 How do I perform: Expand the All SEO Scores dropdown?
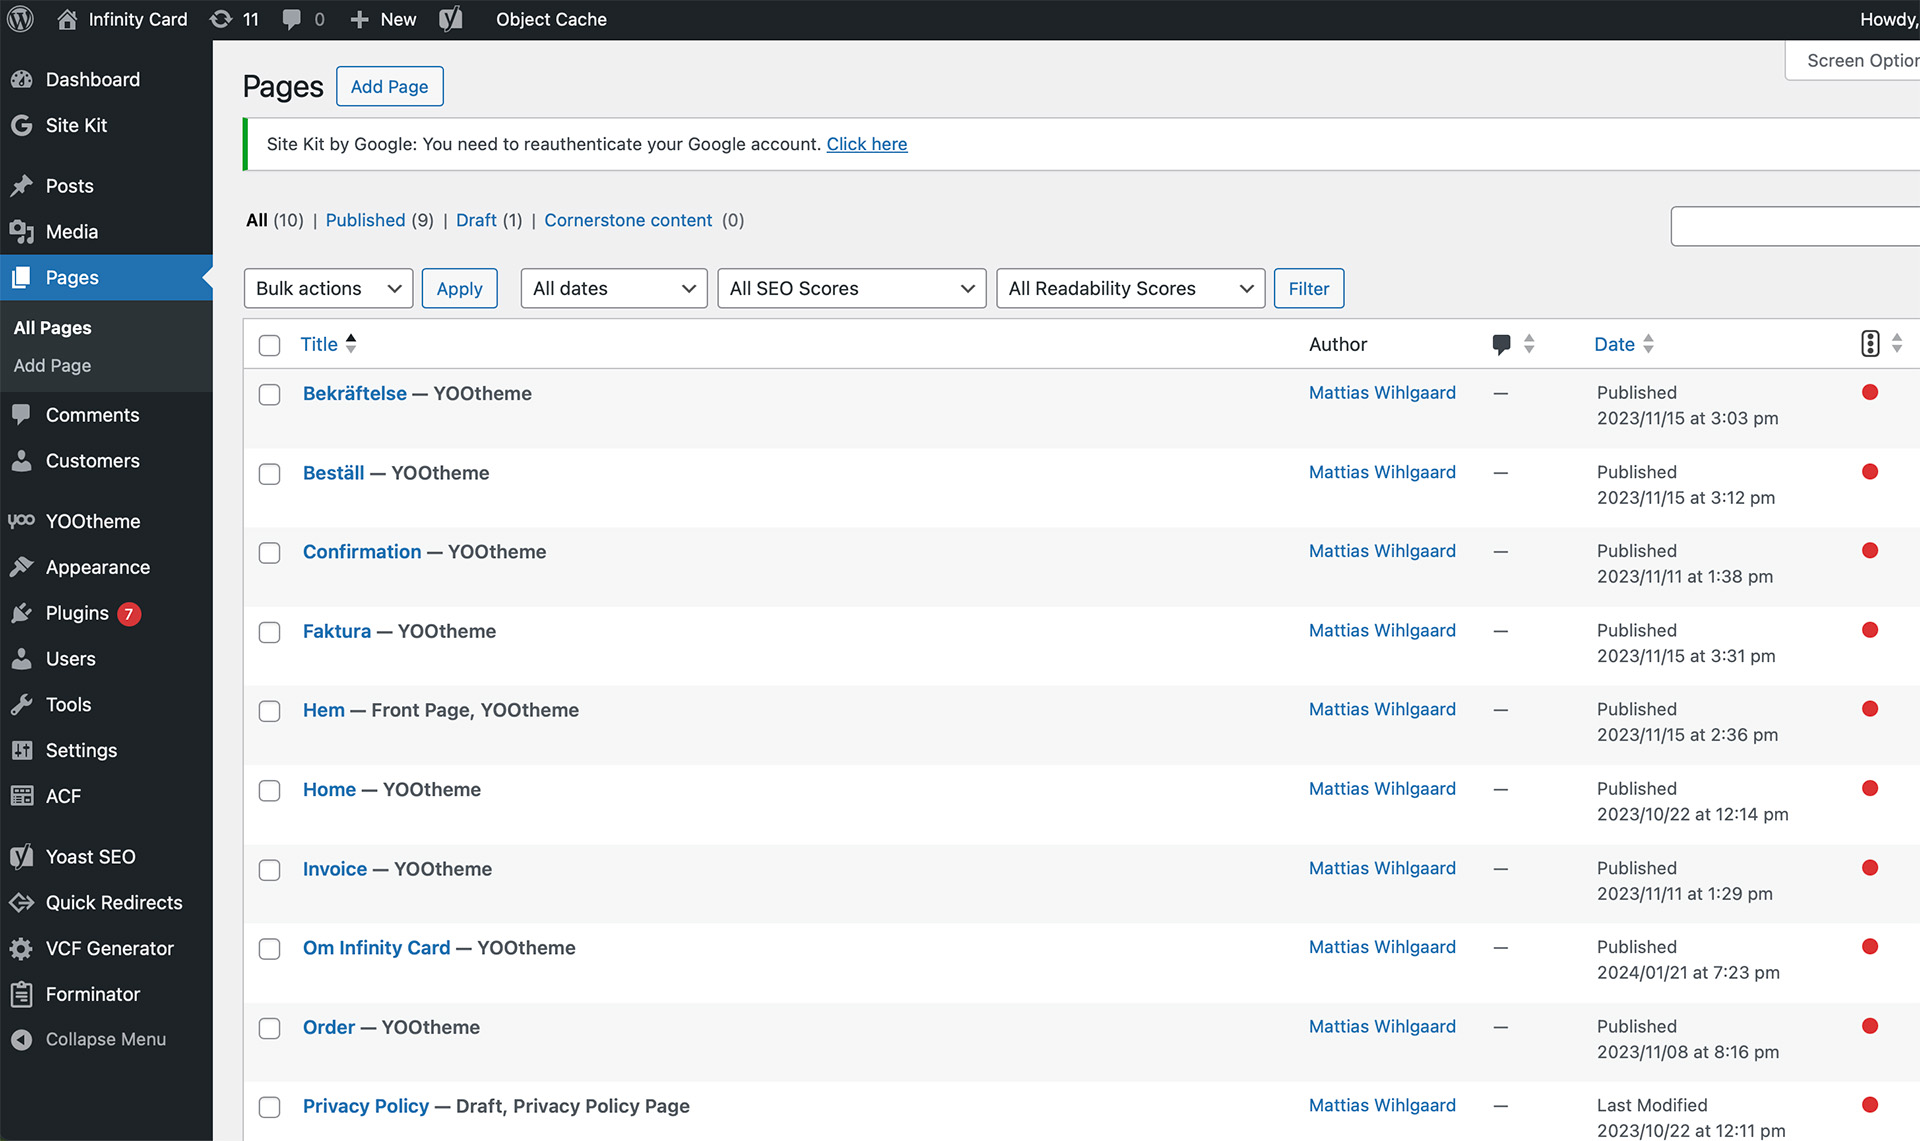click(x=851, y=288)
